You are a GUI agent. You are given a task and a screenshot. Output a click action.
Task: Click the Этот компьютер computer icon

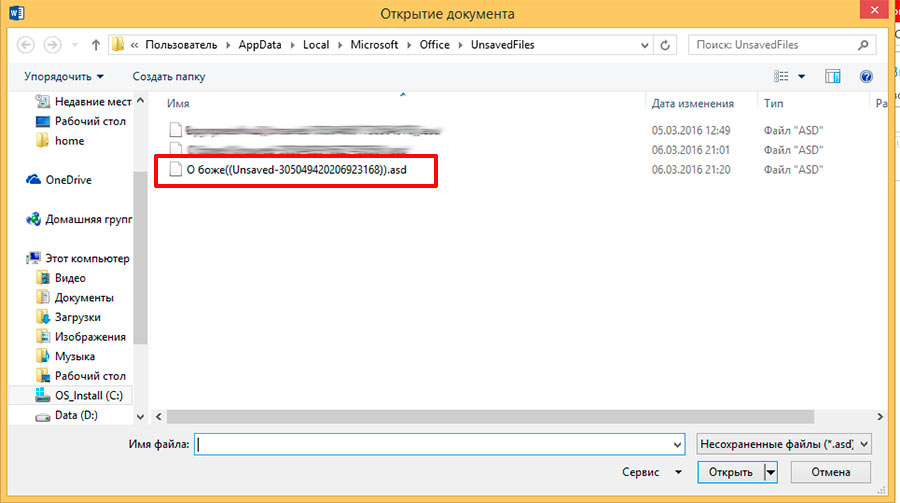pyautogui.click(x=34, y=258)
